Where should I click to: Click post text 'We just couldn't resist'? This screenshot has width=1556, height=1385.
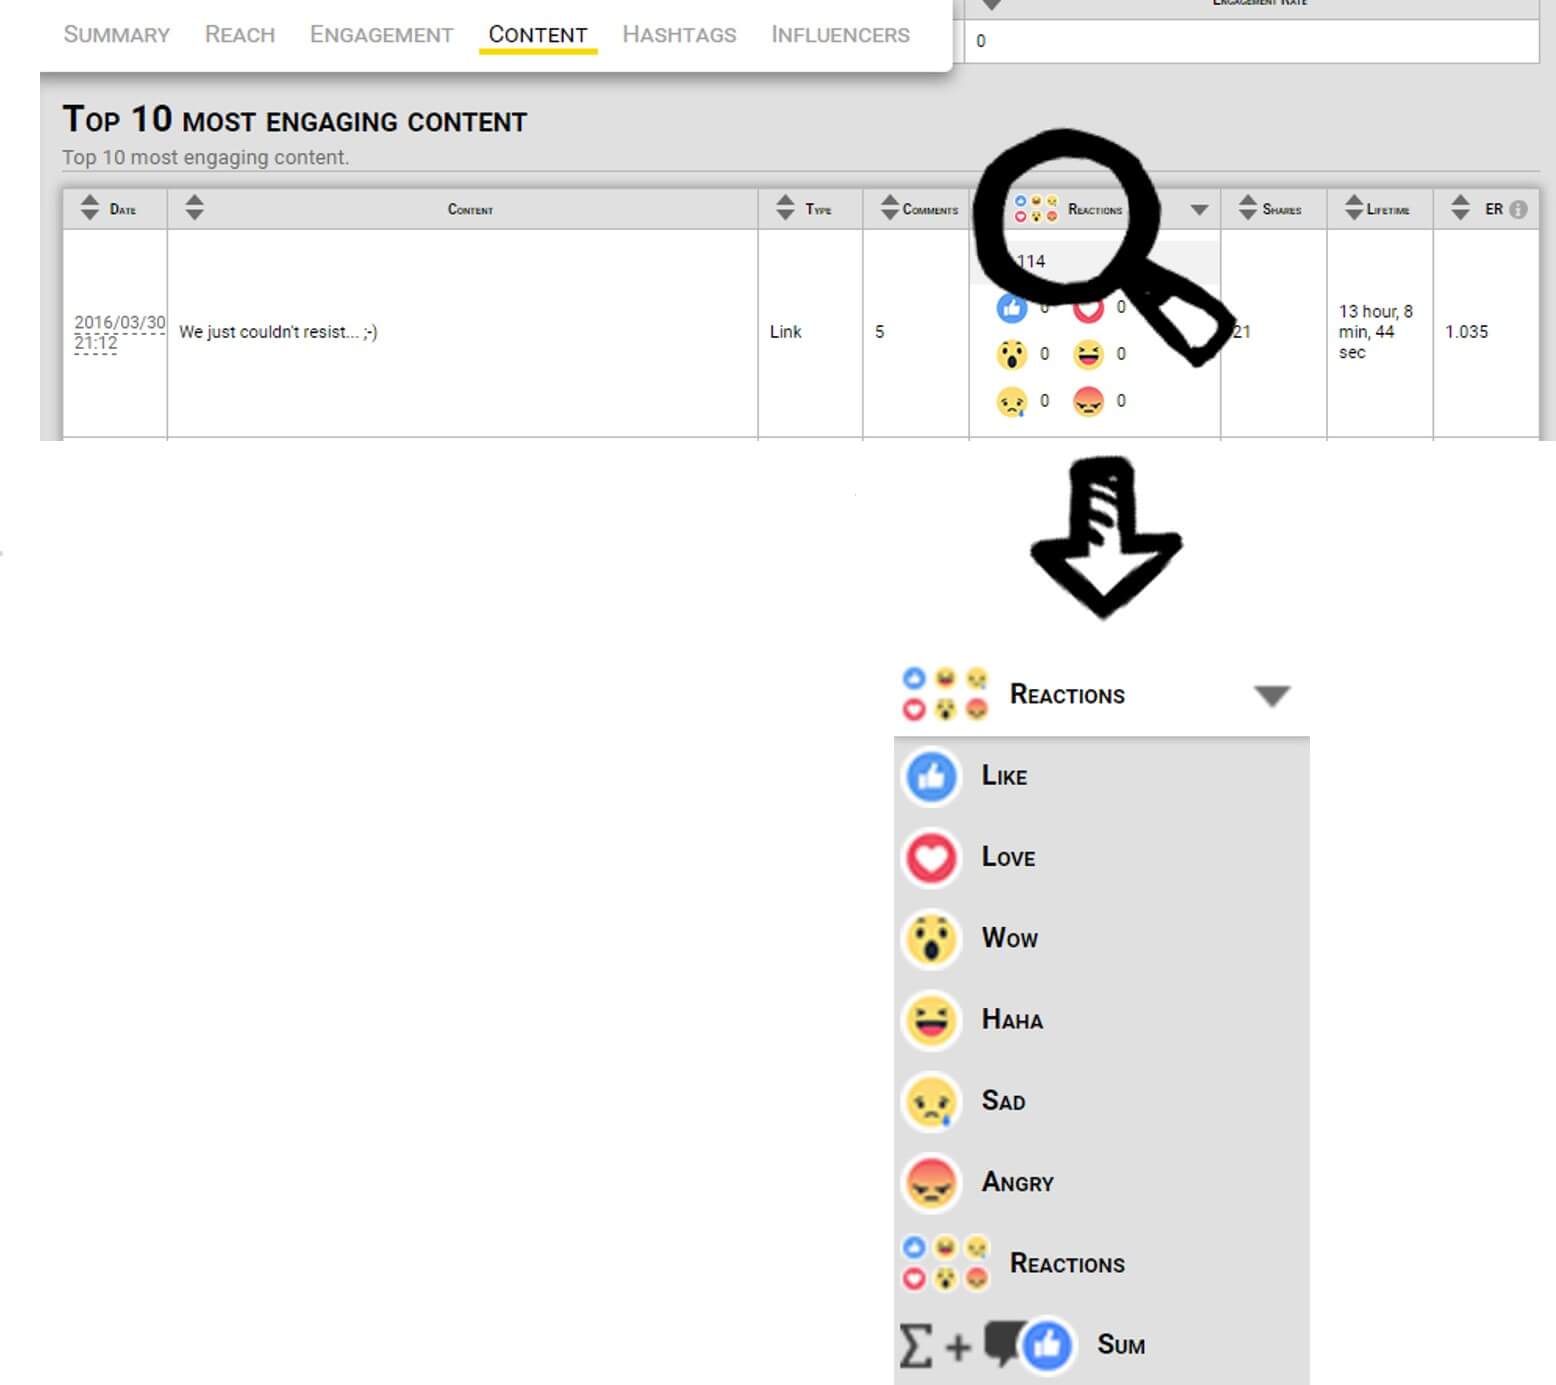coord(278,332)
